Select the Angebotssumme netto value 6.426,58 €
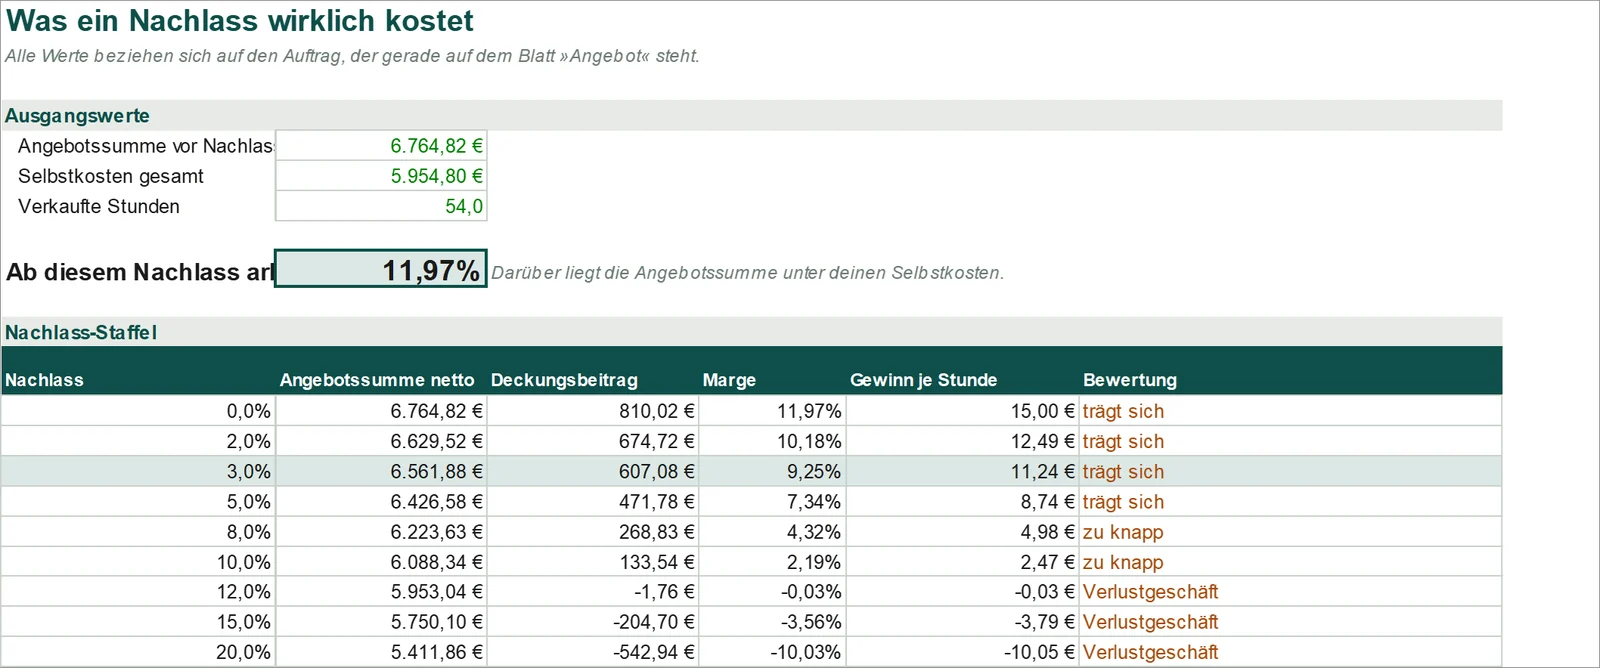This screenshot has width=1600, height=668. coord(381,501)
